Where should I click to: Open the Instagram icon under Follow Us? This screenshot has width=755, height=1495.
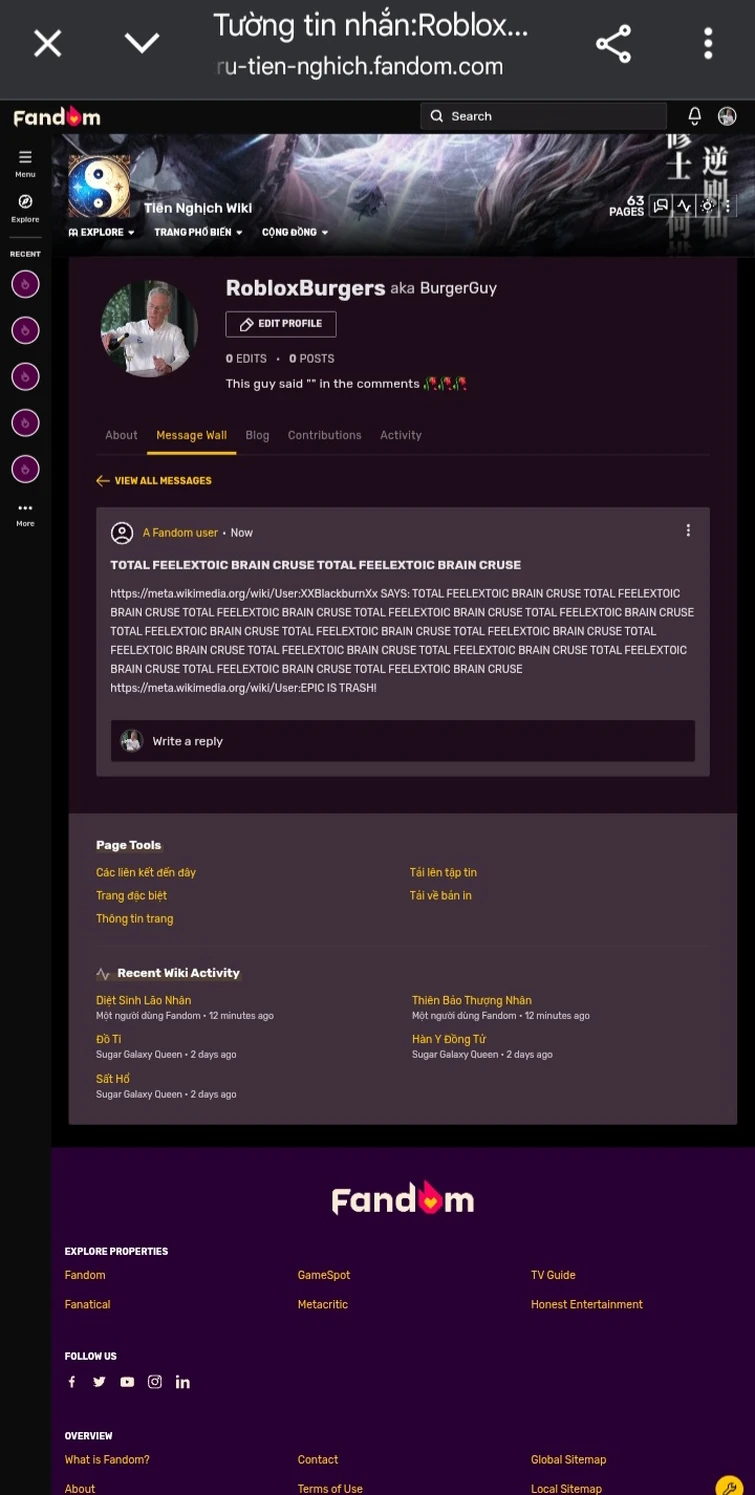point(155,1382)
